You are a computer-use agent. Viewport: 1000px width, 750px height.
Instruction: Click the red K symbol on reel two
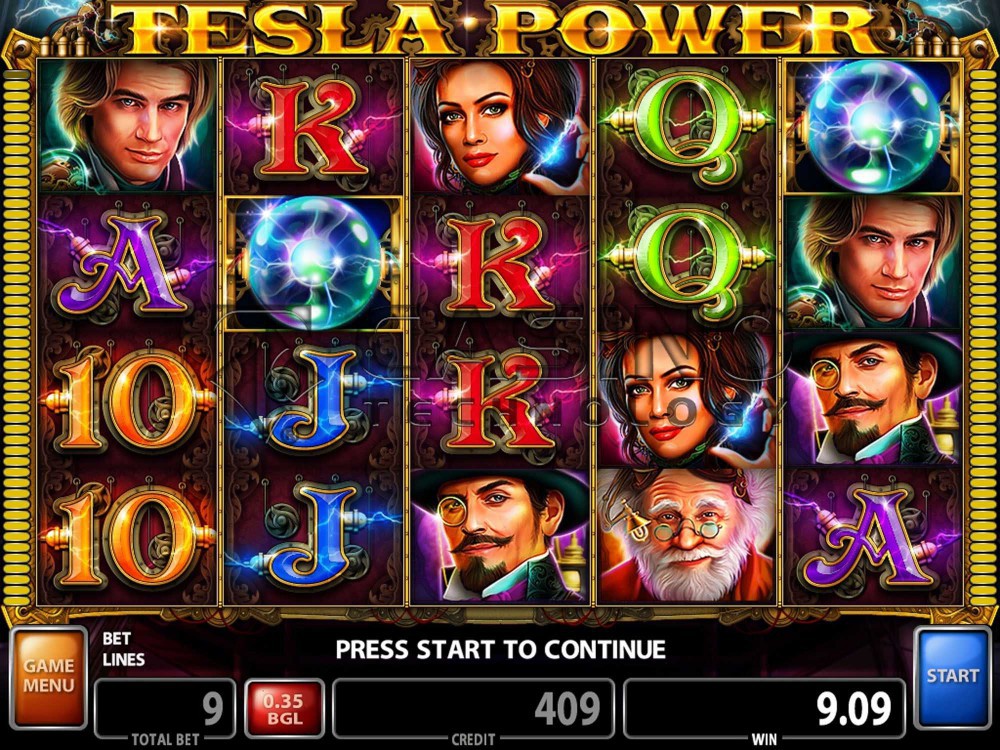click(314, 126)
